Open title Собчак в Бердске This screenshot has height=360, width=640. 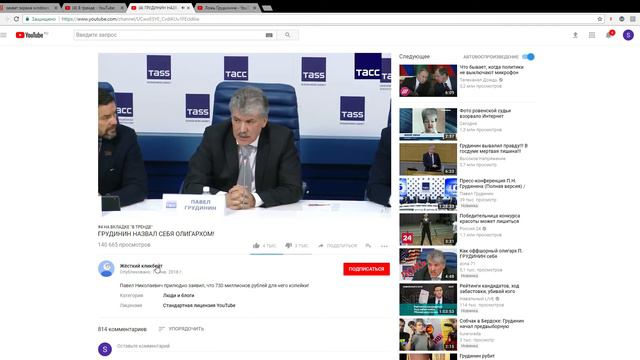pos(492,324)
